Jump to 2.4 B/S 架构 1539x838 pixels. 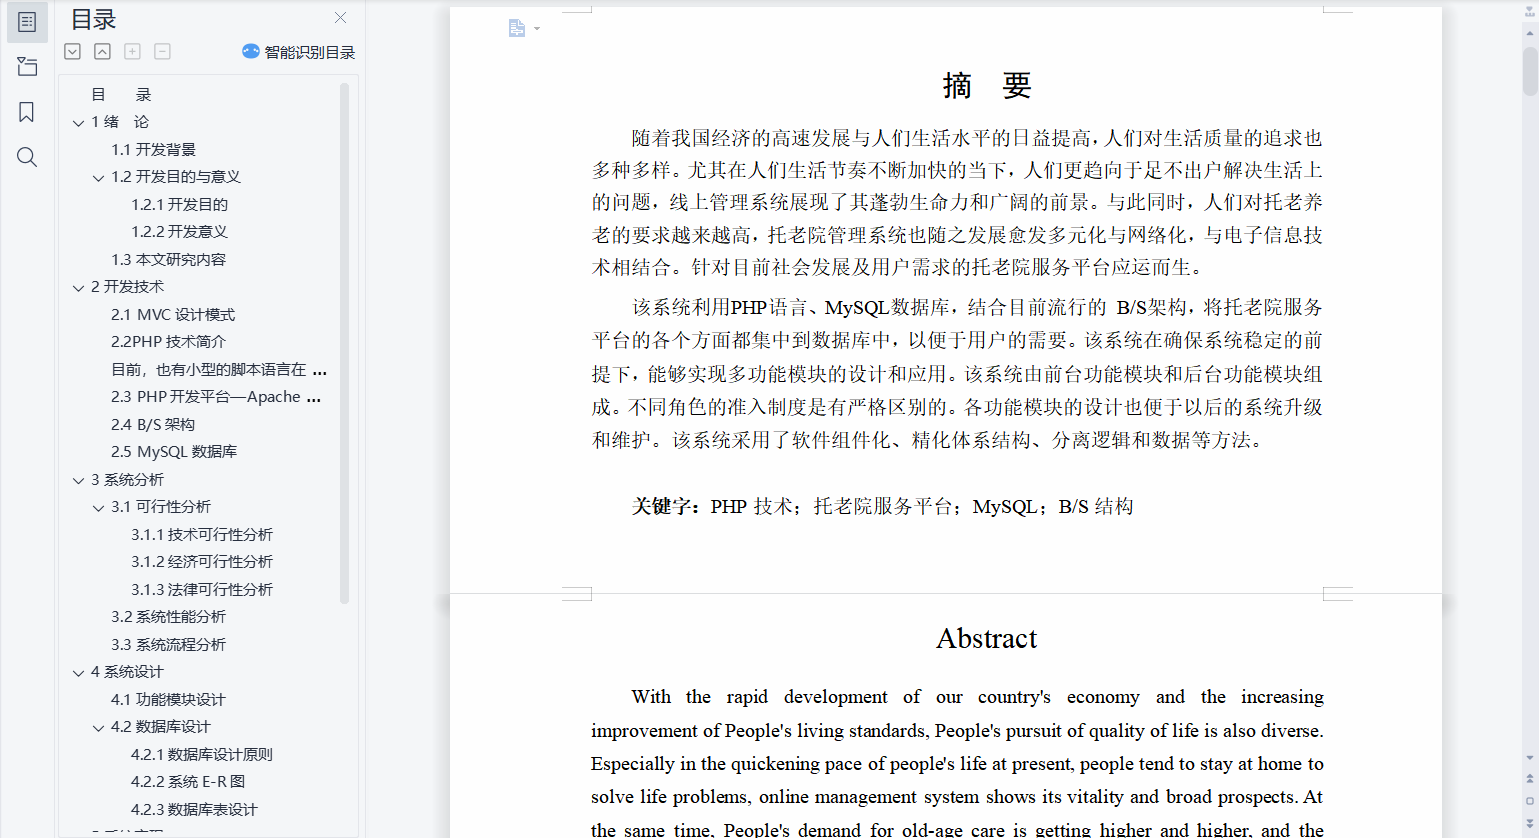pyautogui.click(x=153, y=425)
